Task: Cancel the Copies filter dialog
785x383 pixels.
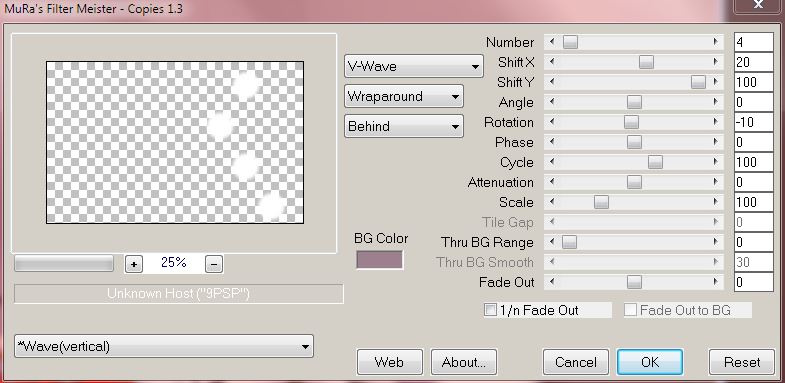Action: coord(576,362)
